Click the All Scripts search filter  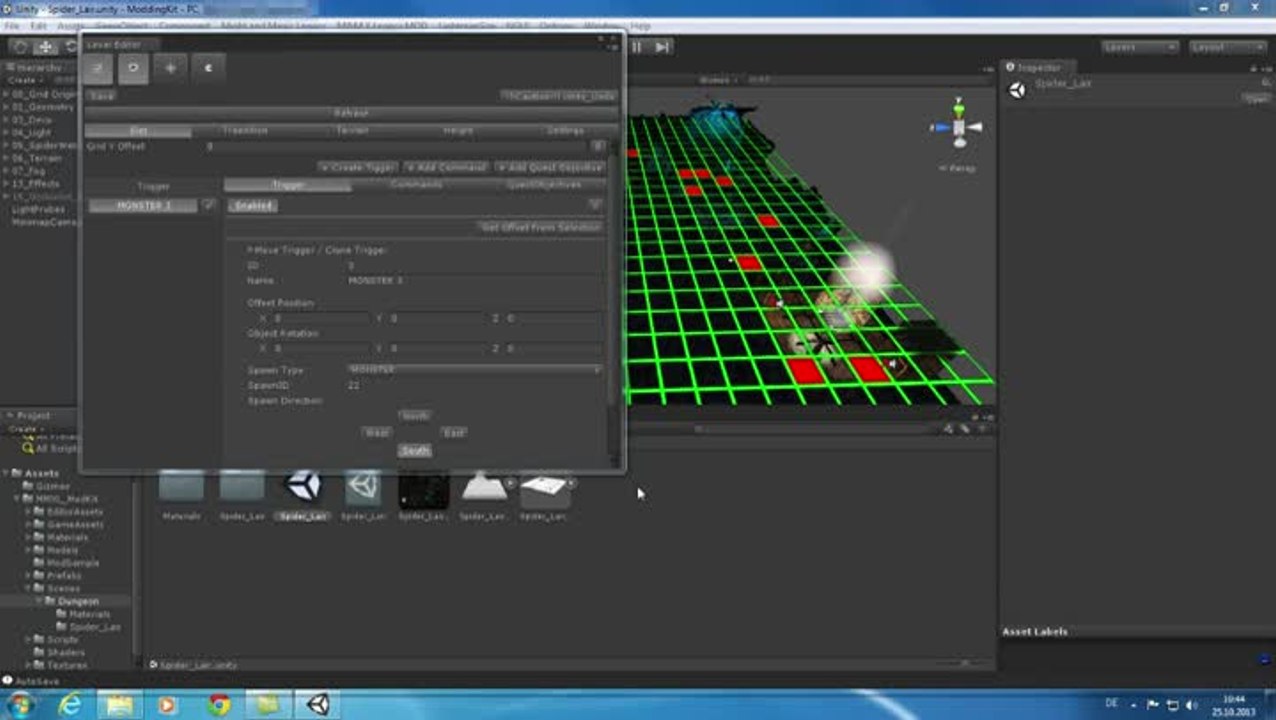coord(56,449)
